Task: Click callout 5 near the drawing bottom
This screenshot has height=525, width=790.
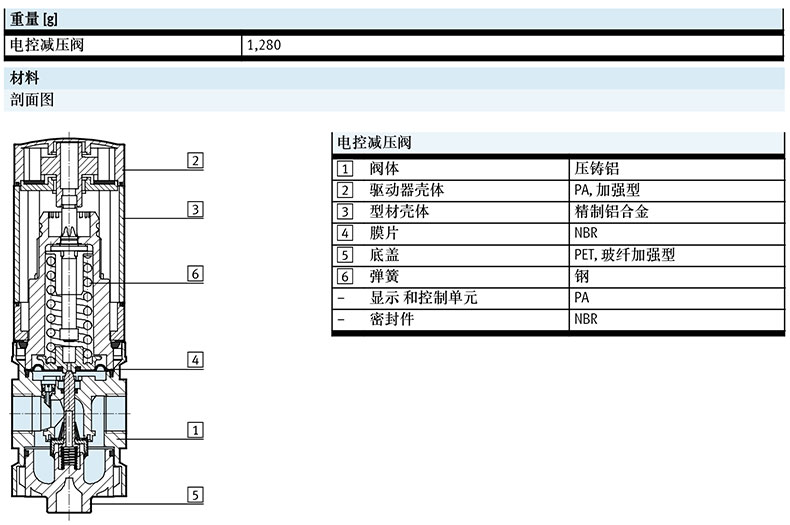Action: (196, 494)
